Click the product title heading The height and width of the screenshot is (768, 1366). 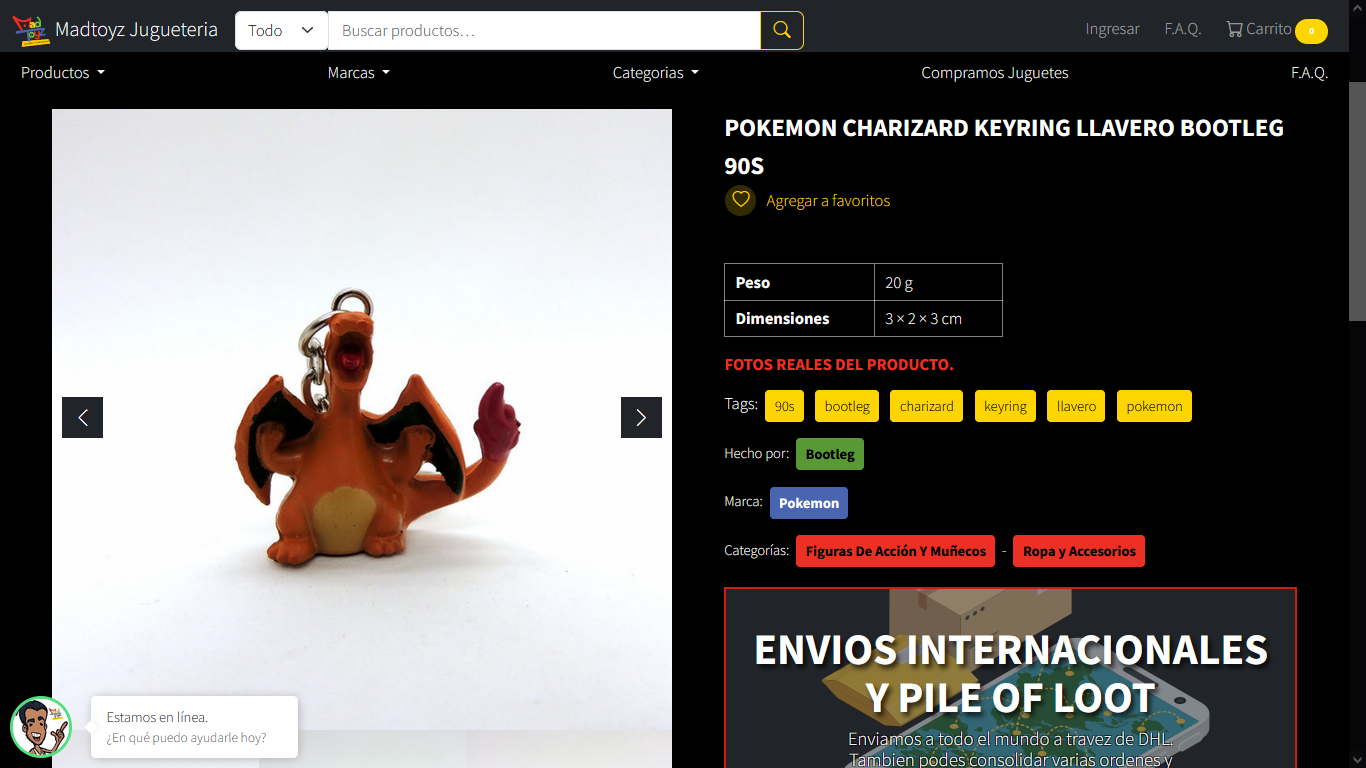[1004, 146]
